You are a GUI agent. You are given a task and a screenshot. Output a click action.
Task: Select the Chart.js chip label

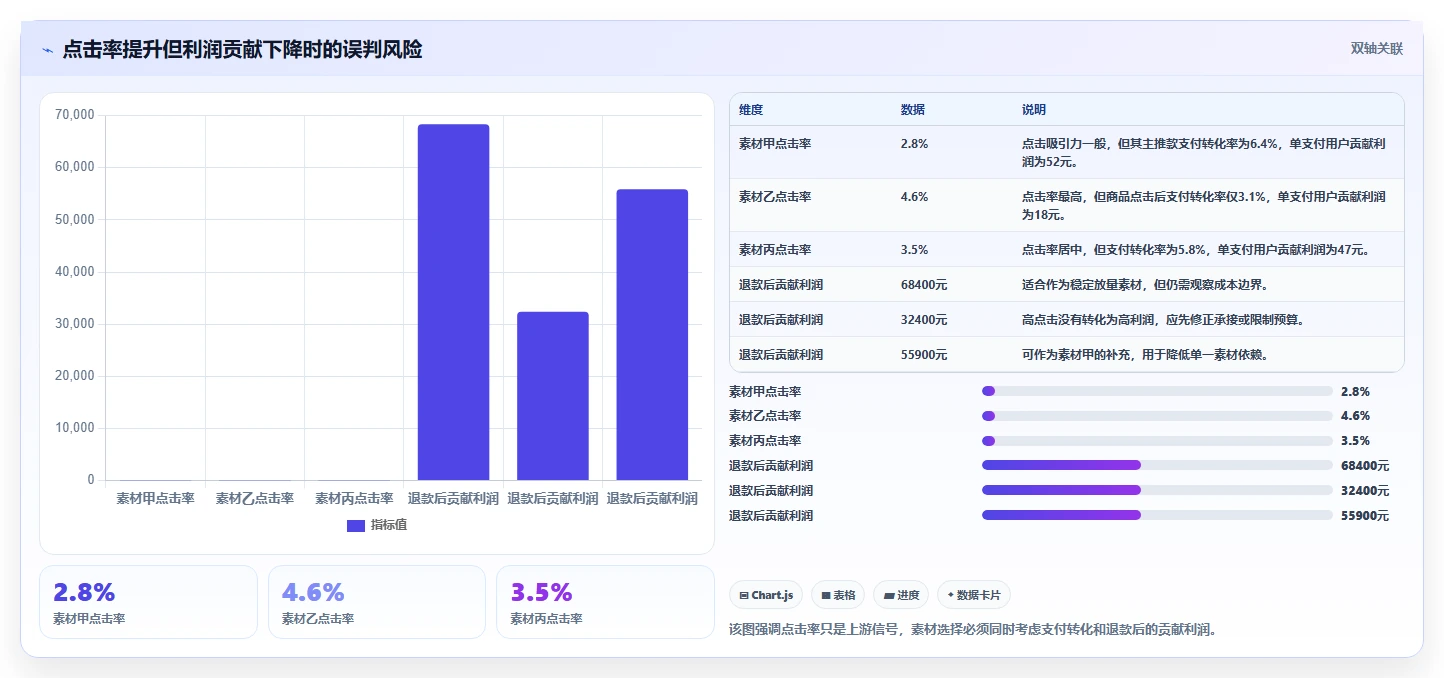click(x=772, y=595)
